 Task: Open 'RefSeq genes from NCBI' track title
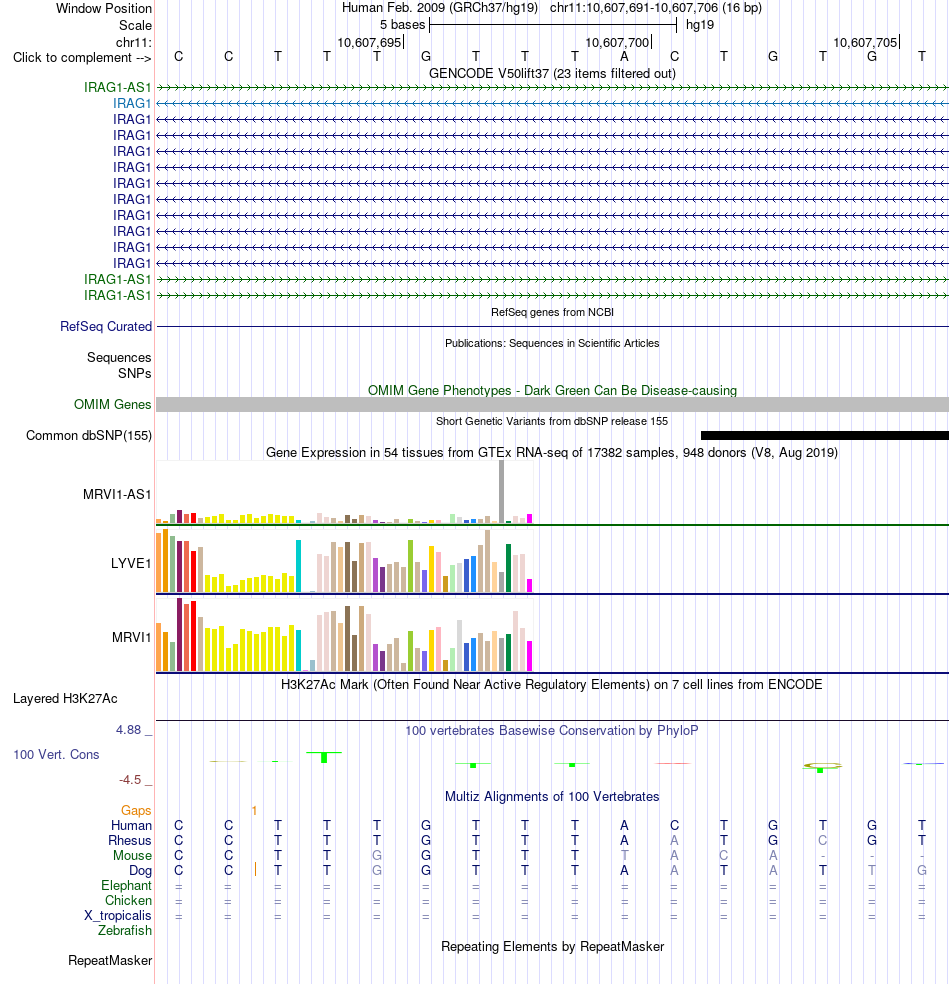point(552,313)
